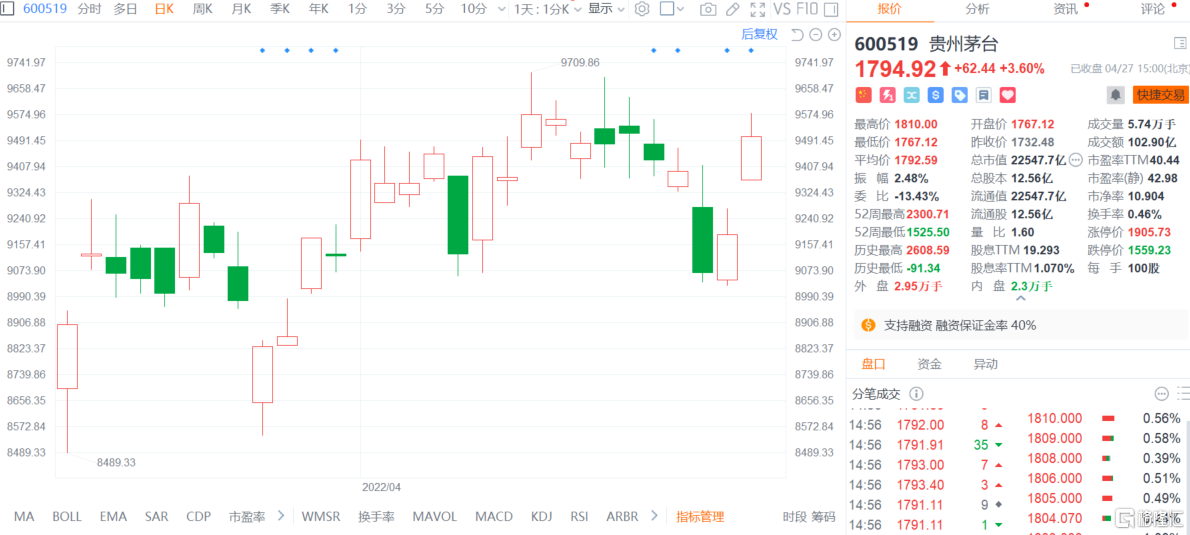Viewport: 1190px width, 535px height.
Task: Open the chart settings gear
Action: click(x=642, y=9)
